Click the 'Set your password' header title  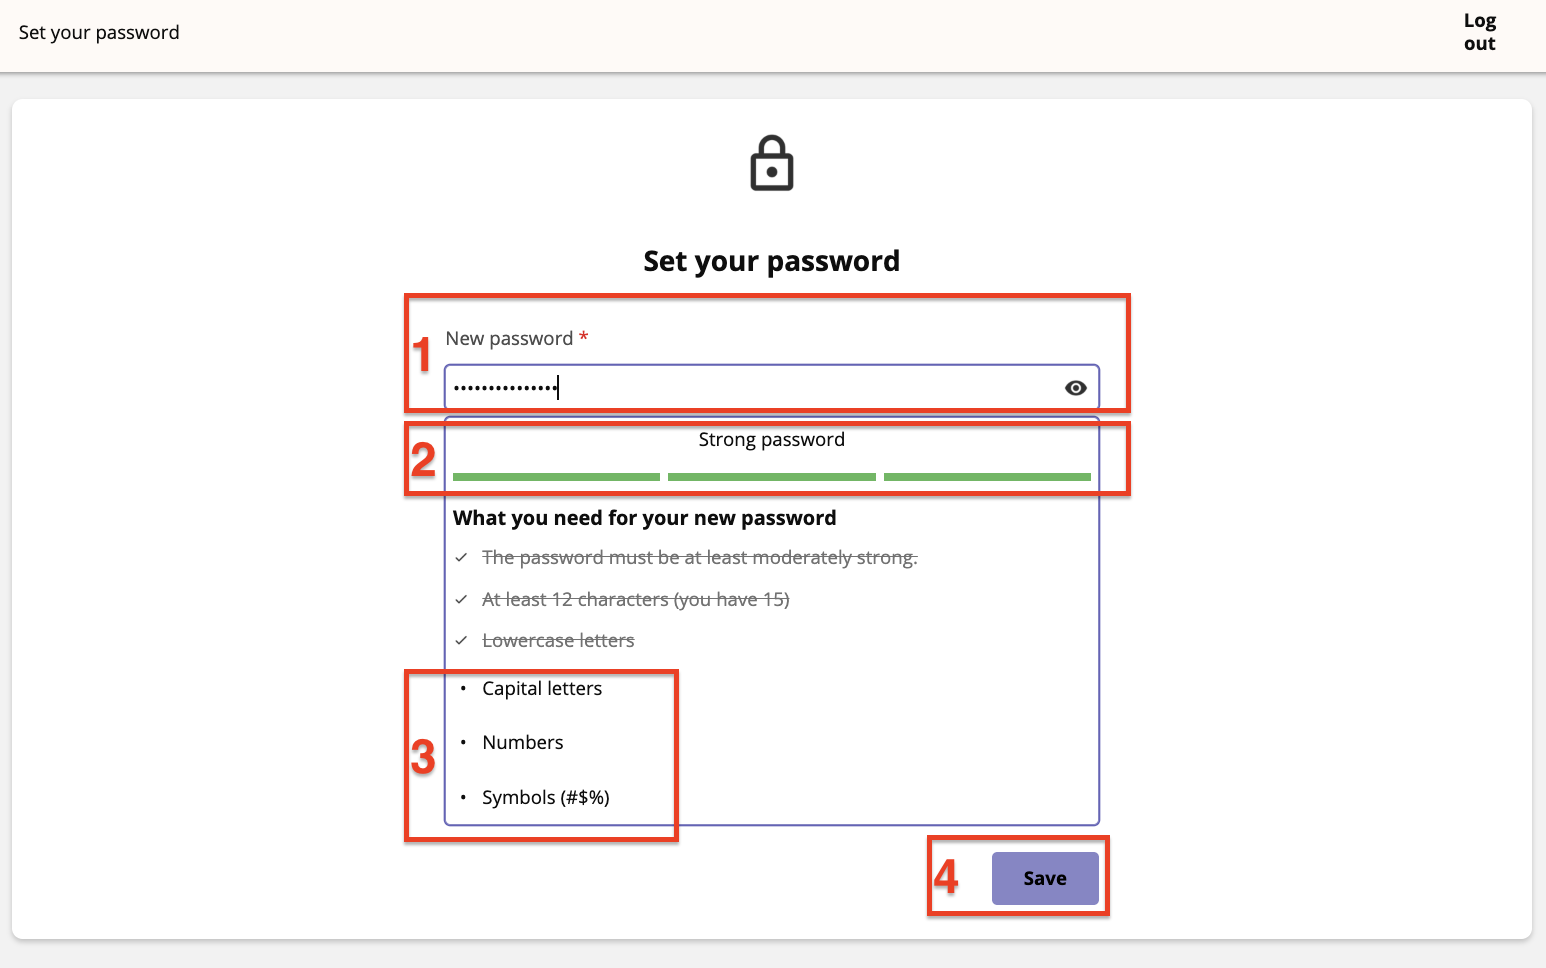point(99,32)
